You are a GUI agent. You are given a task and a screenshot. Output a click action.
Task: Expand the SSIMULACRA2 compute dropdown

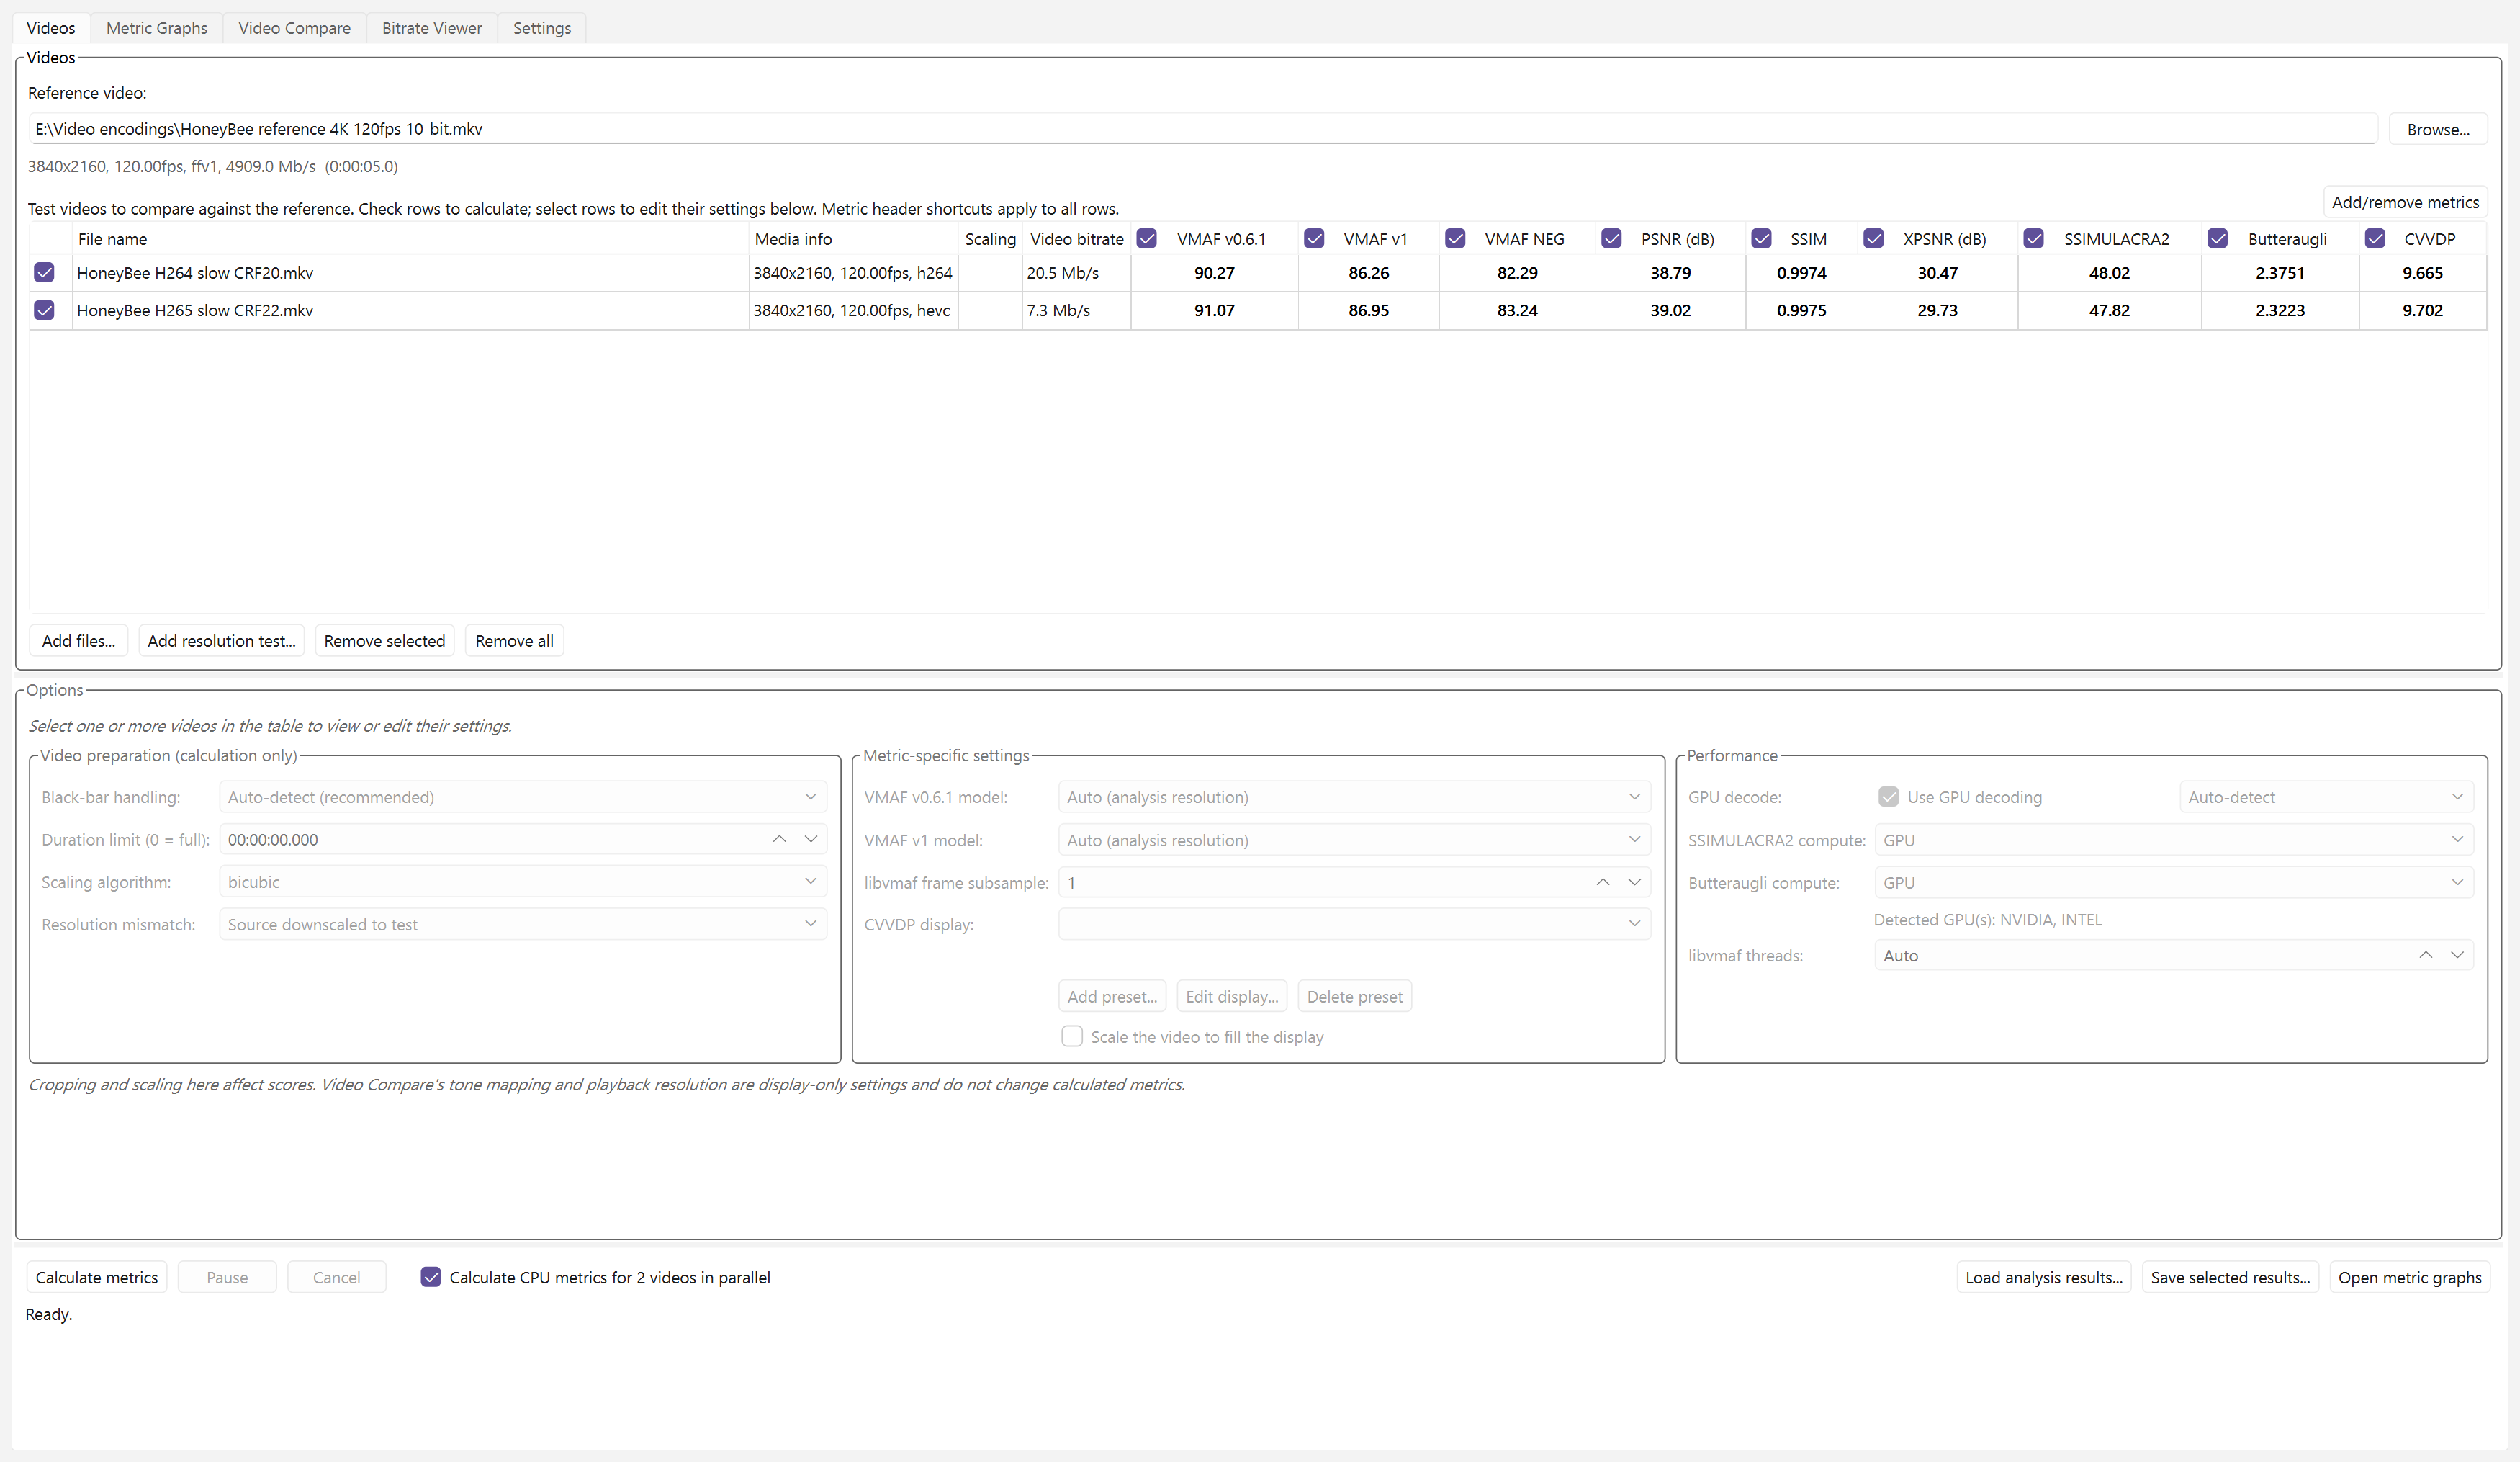pyautogui.click(x=2173, y=840)
